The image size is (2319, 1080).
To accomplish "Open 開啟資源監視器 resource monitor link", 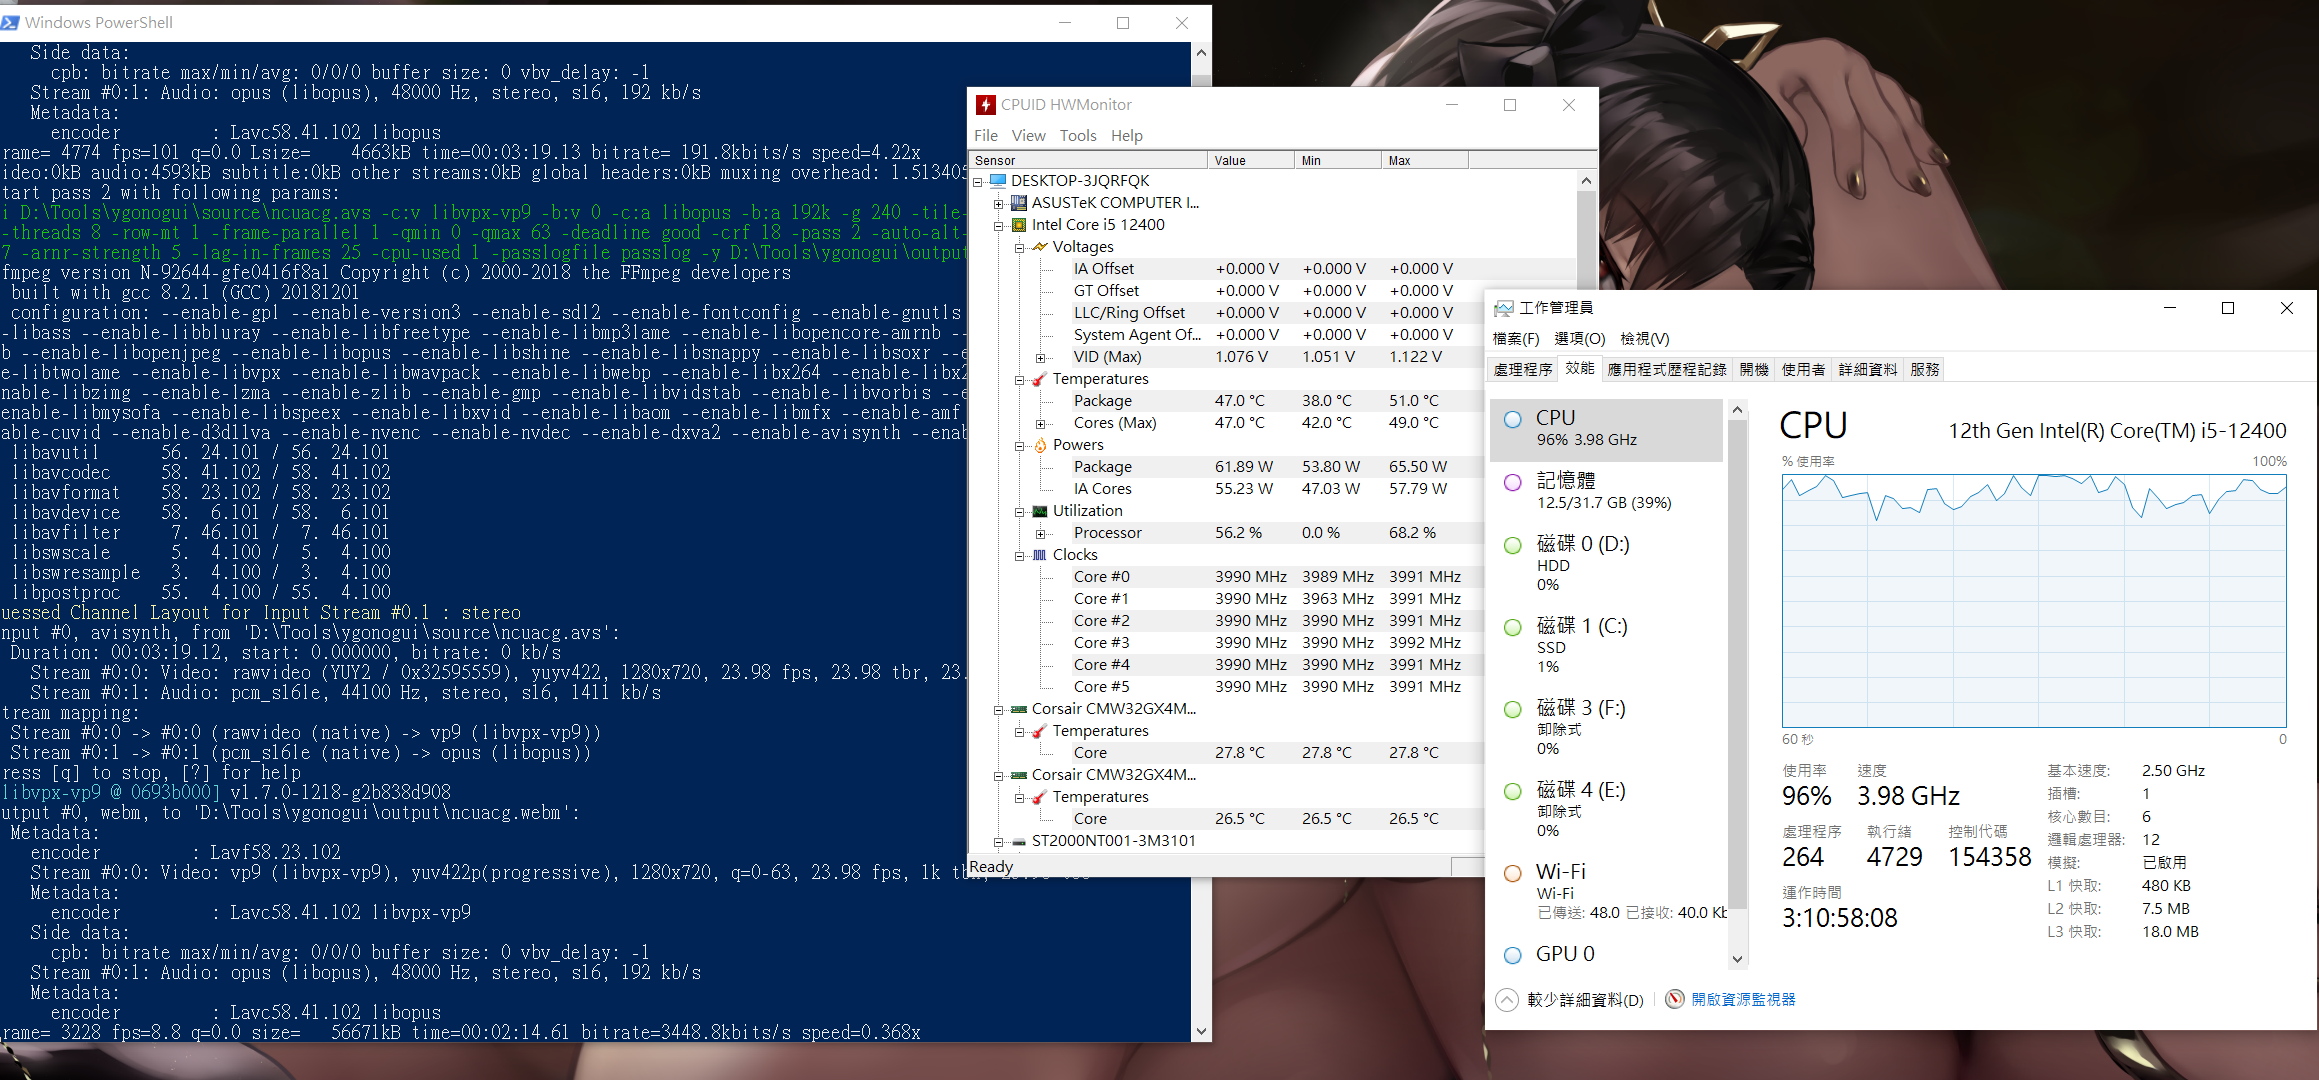I will (1730, 1000).
